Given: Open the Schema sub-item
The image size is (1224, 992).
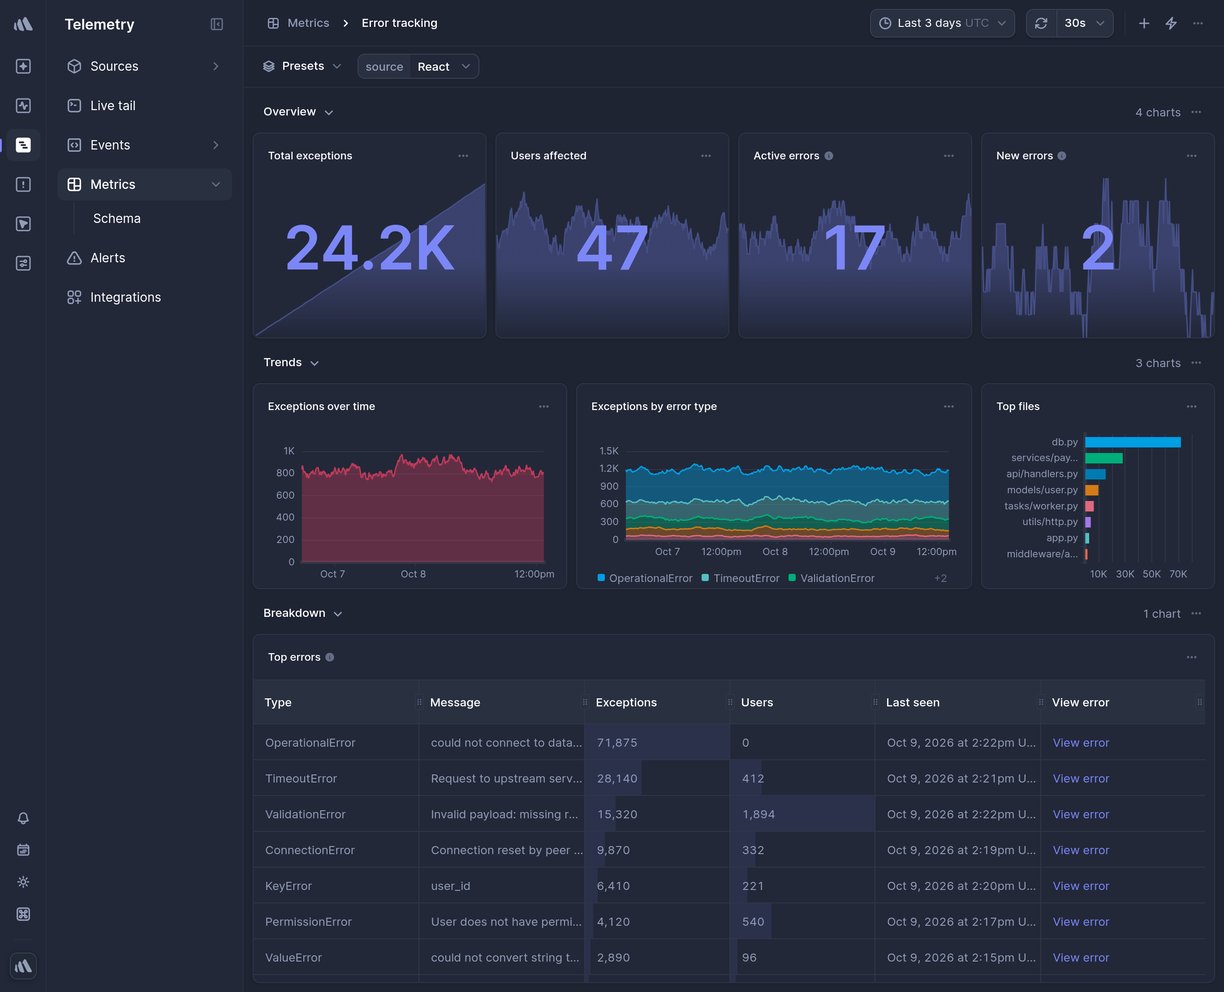Looking at the screenshot, I should (117, 218).
